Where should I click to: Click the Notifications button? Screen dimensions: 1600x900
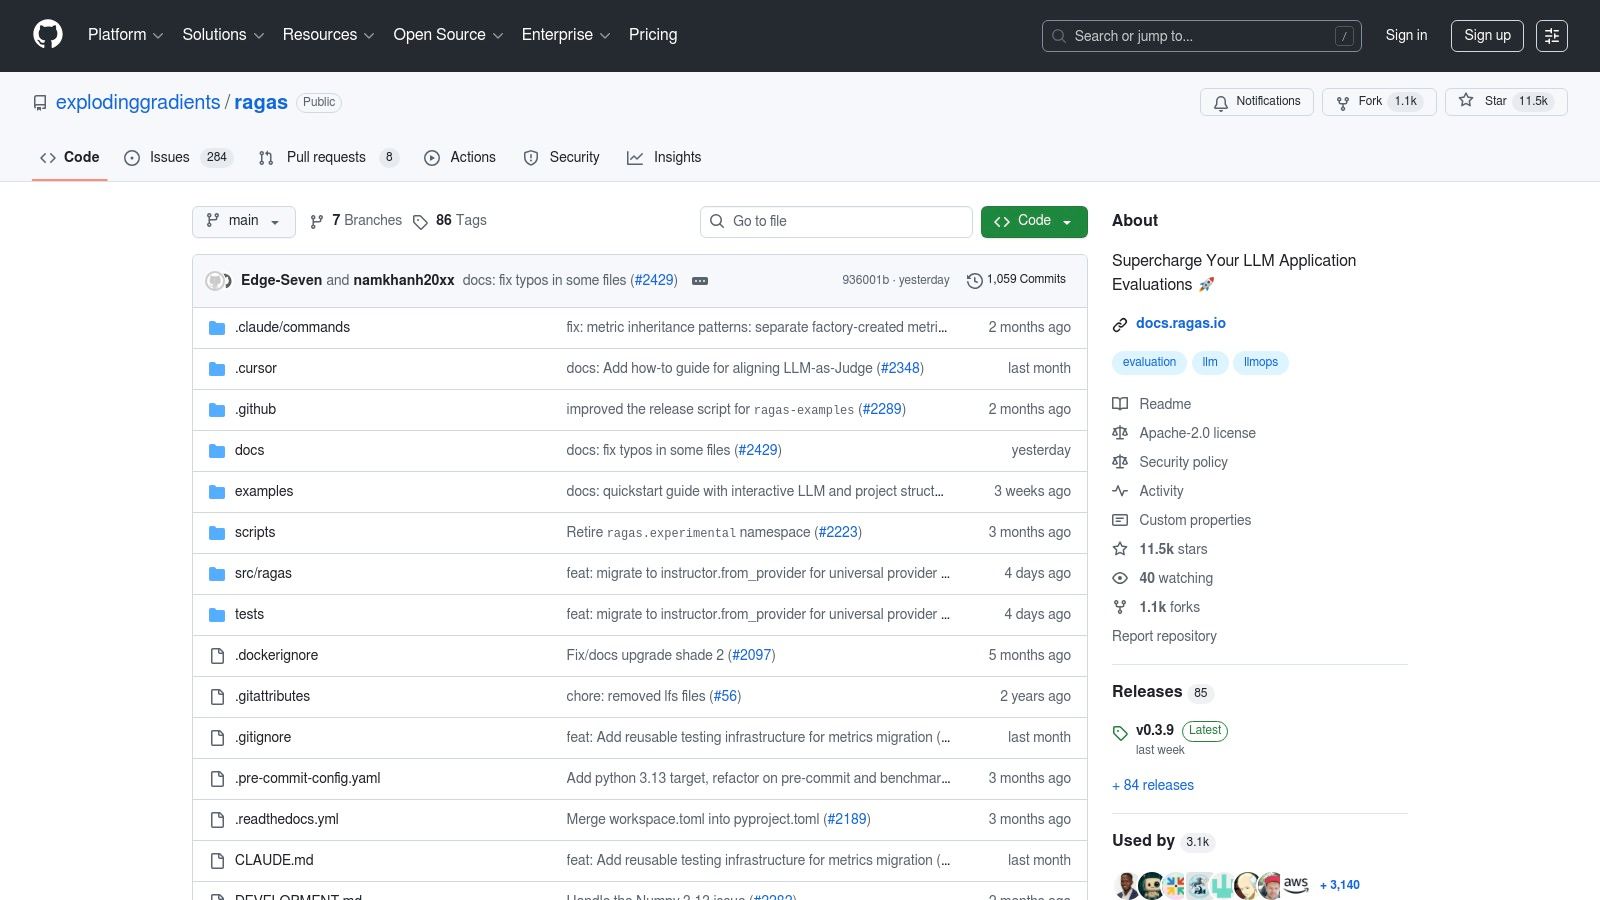[x=1257, y=102]
